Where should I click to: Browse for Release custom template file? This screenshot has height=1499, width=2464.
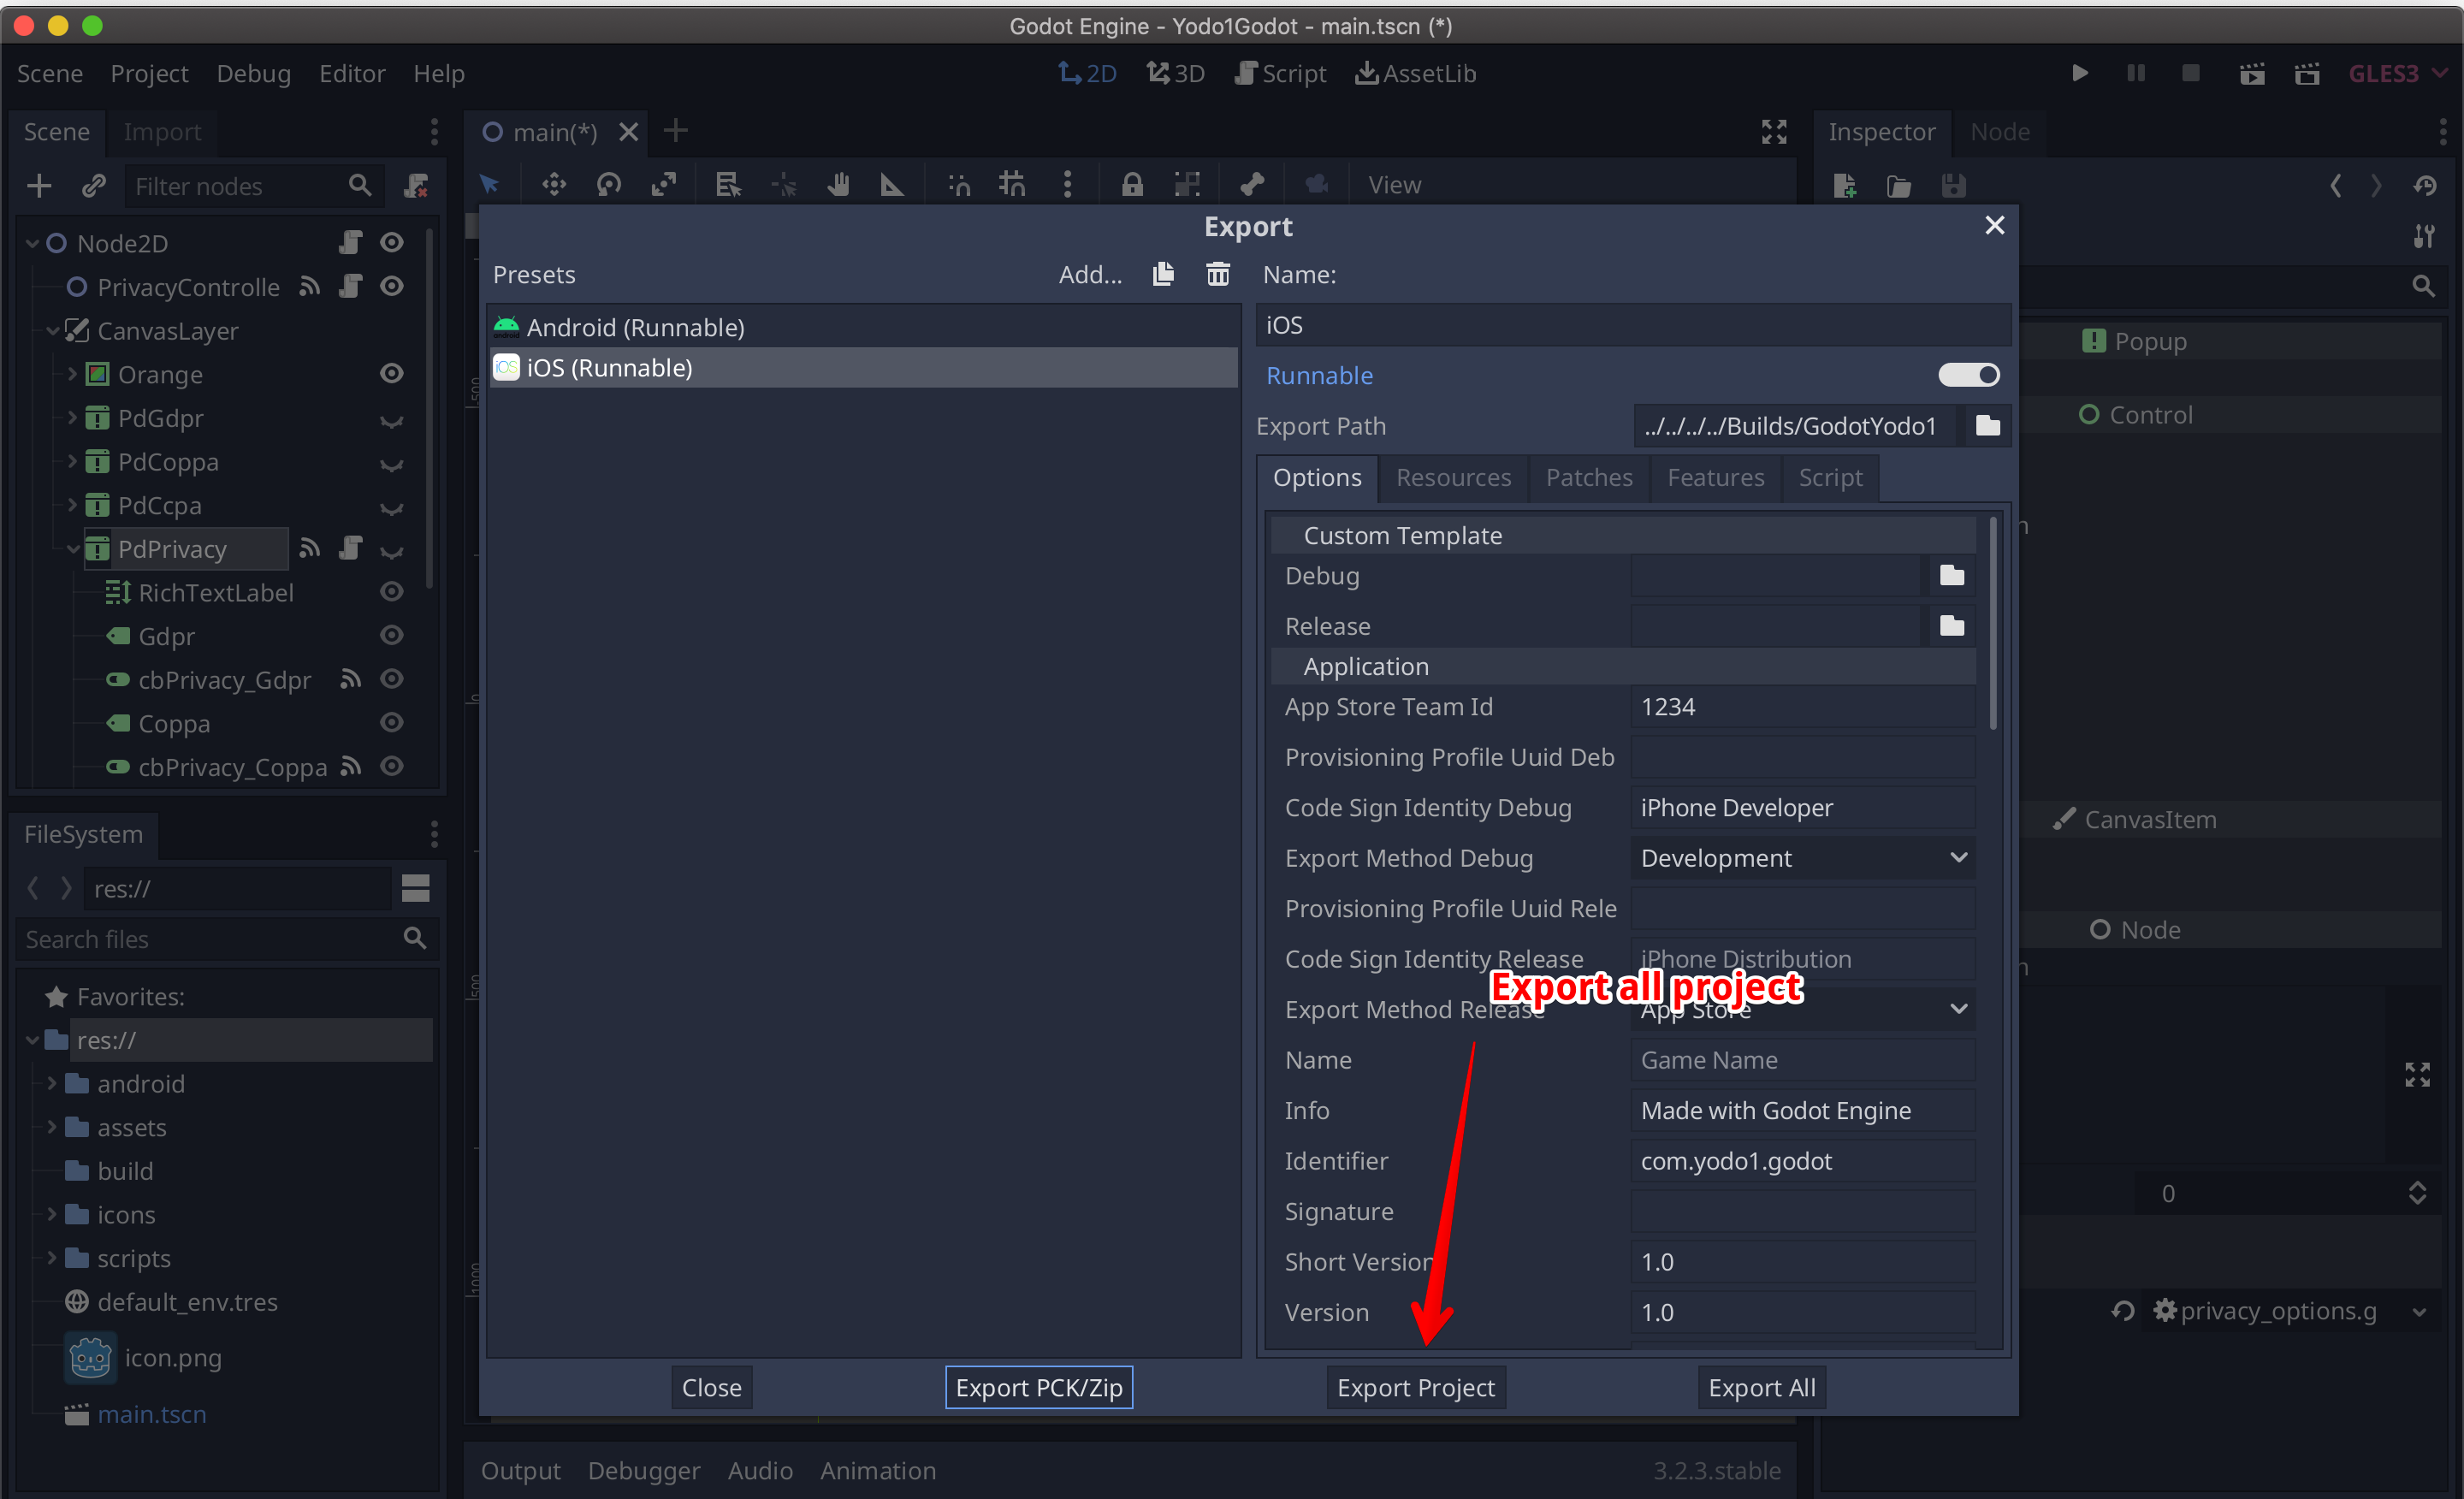click(x=1951, y=626)
